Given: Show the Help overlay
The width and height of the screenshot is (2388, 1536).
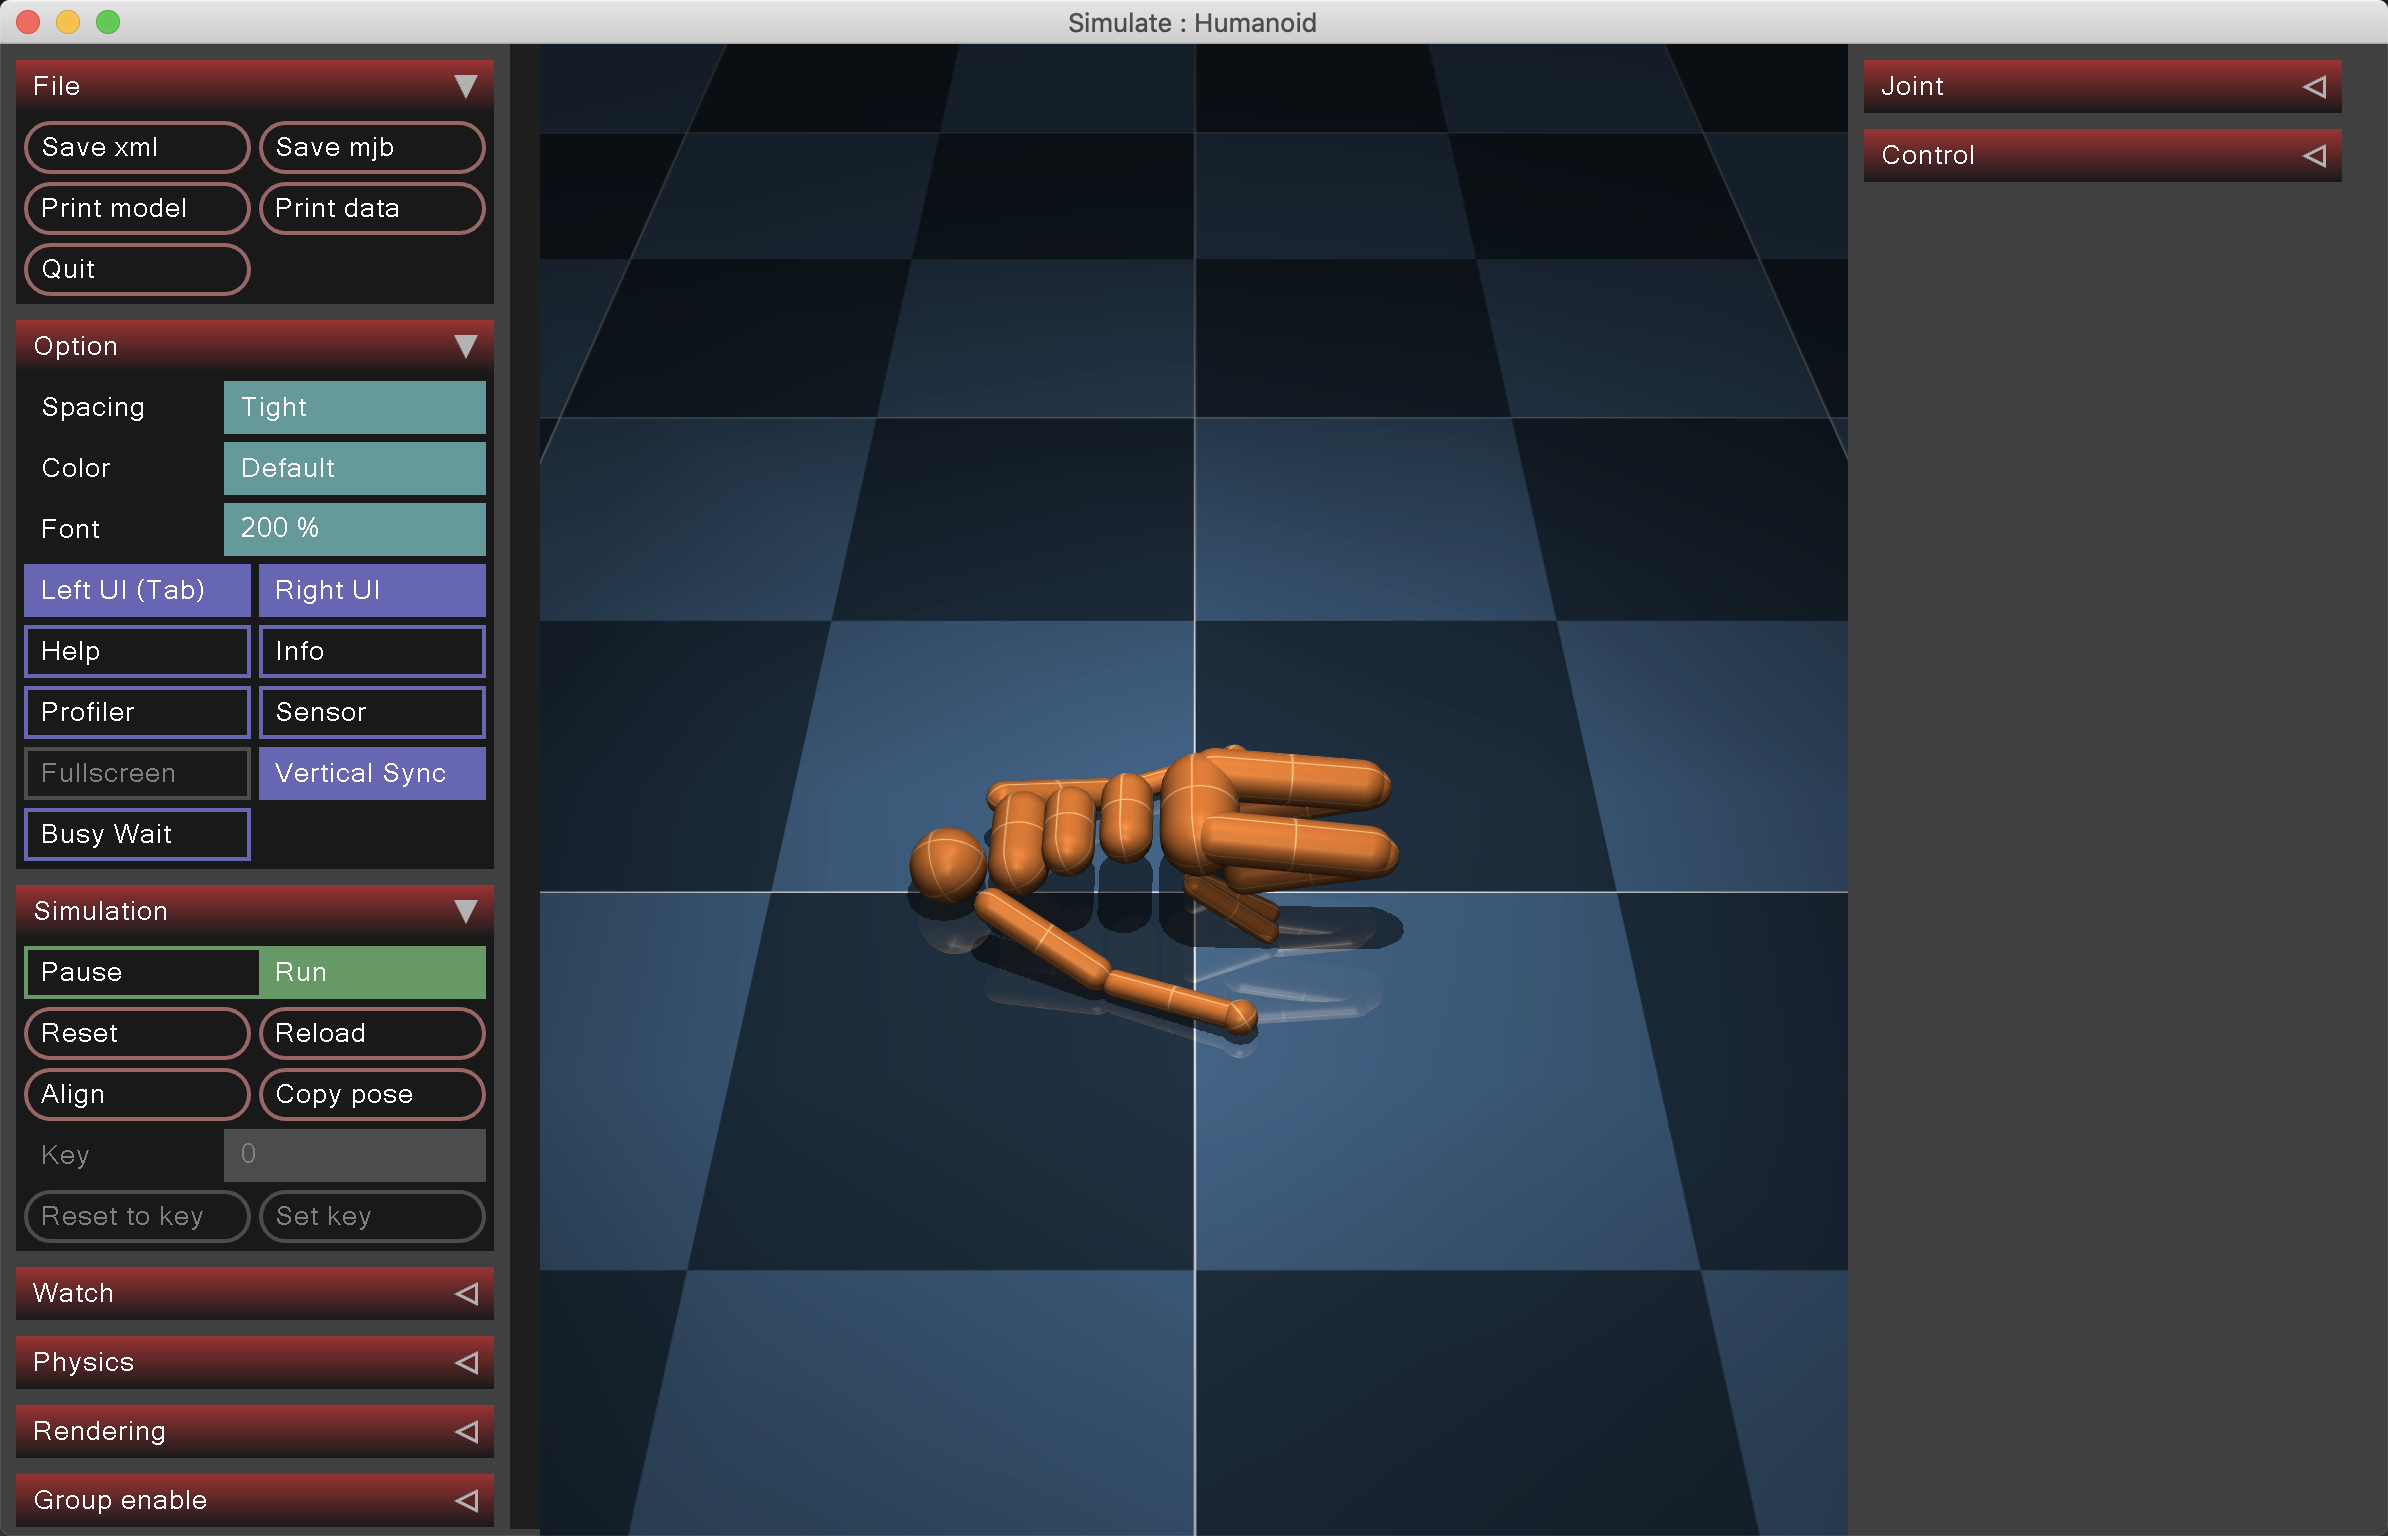Looking at the screenshot, I should pyautogui.click(x=136, y=651).
